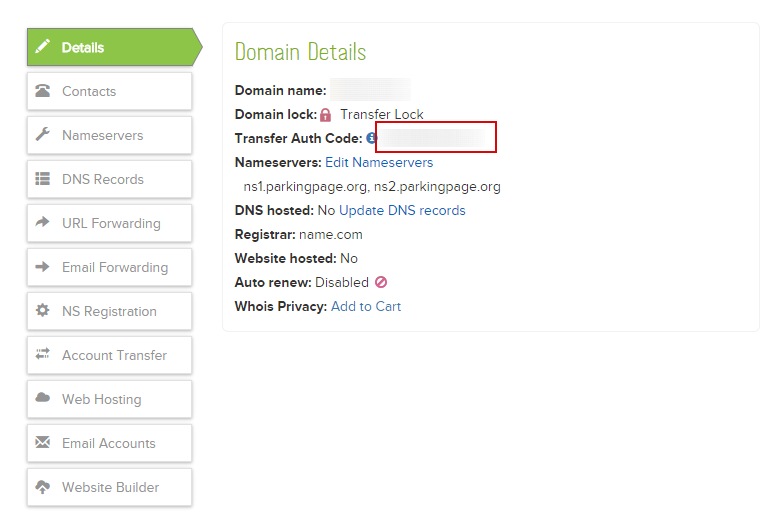
Task: Click the arrow icon beside URL Forwarding
Action: 43,223
